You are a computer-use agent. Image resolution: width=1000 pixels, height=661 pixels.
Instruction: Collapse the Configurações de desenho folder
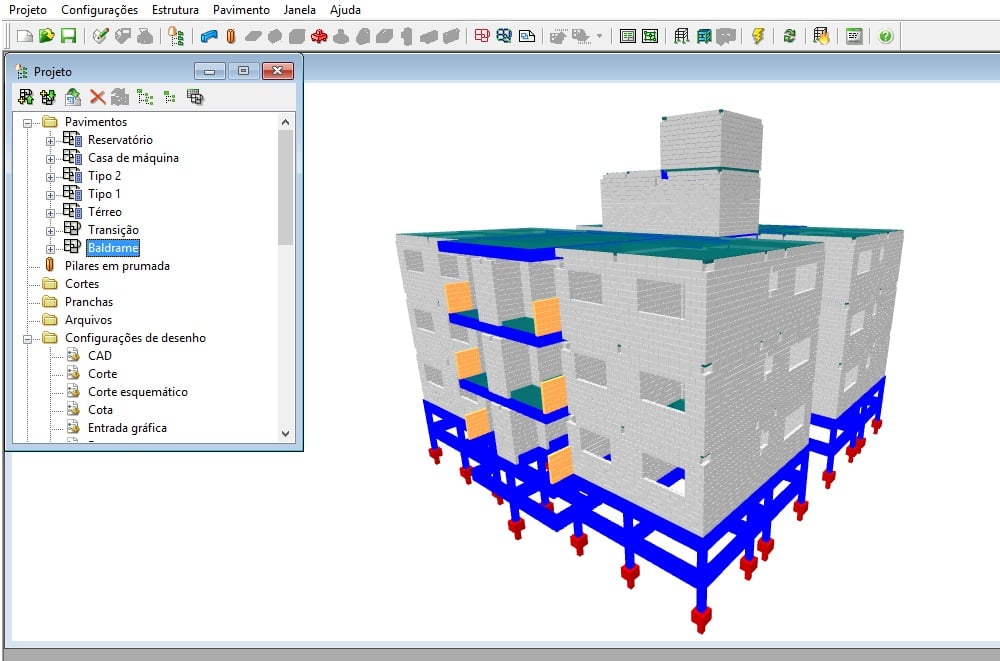point(27,338)
